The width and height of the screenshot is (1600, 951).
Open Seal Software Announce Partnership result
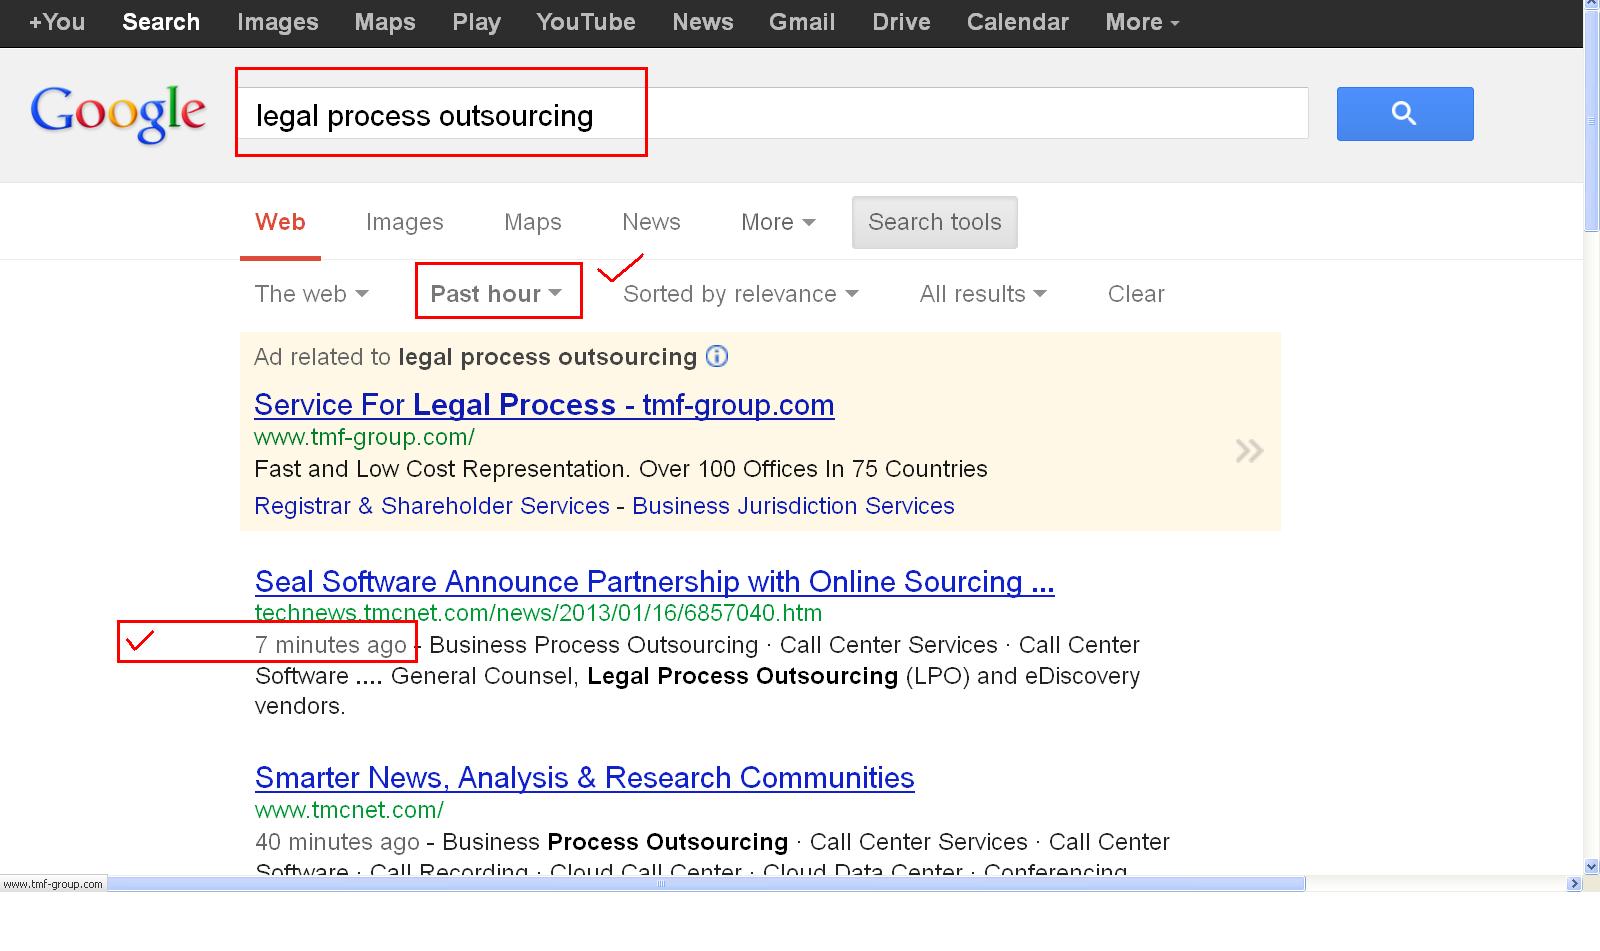coord(655,582)
